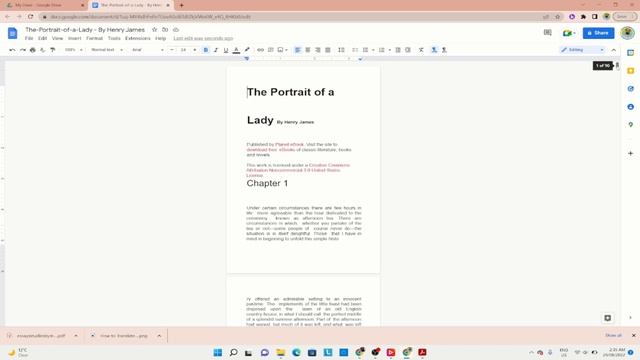Increase the font size
The image size is (640, 360).
coord(195,50)
